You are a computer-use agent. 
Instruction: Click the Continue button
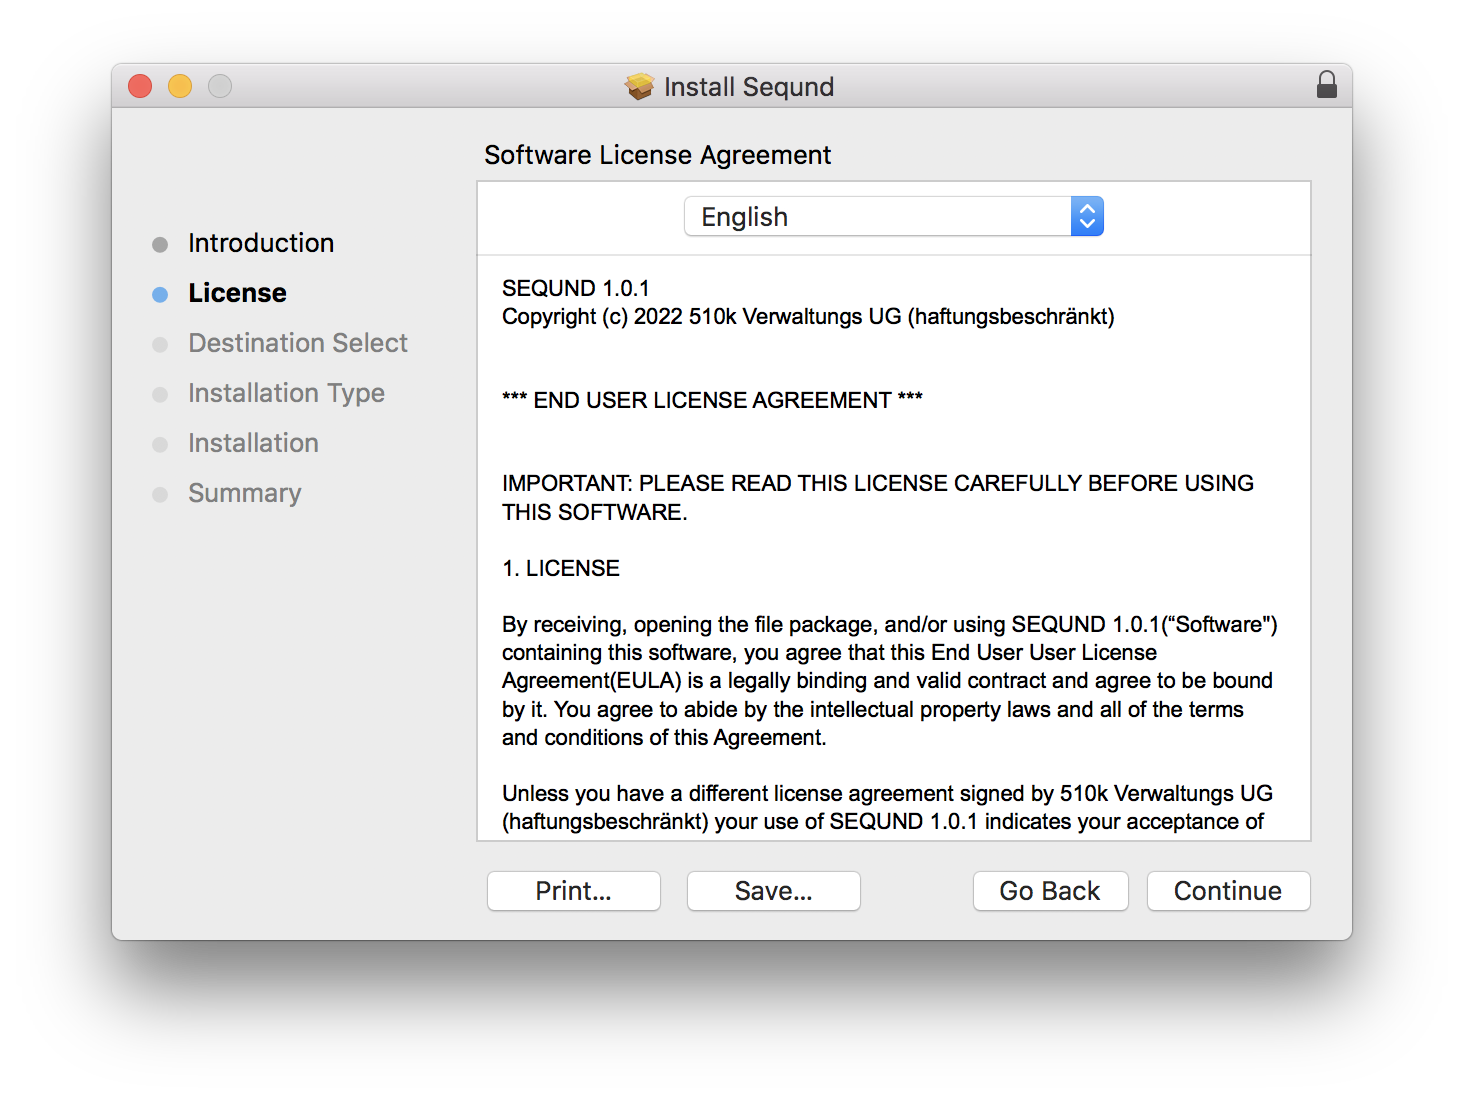click(x=1228, y=891)
